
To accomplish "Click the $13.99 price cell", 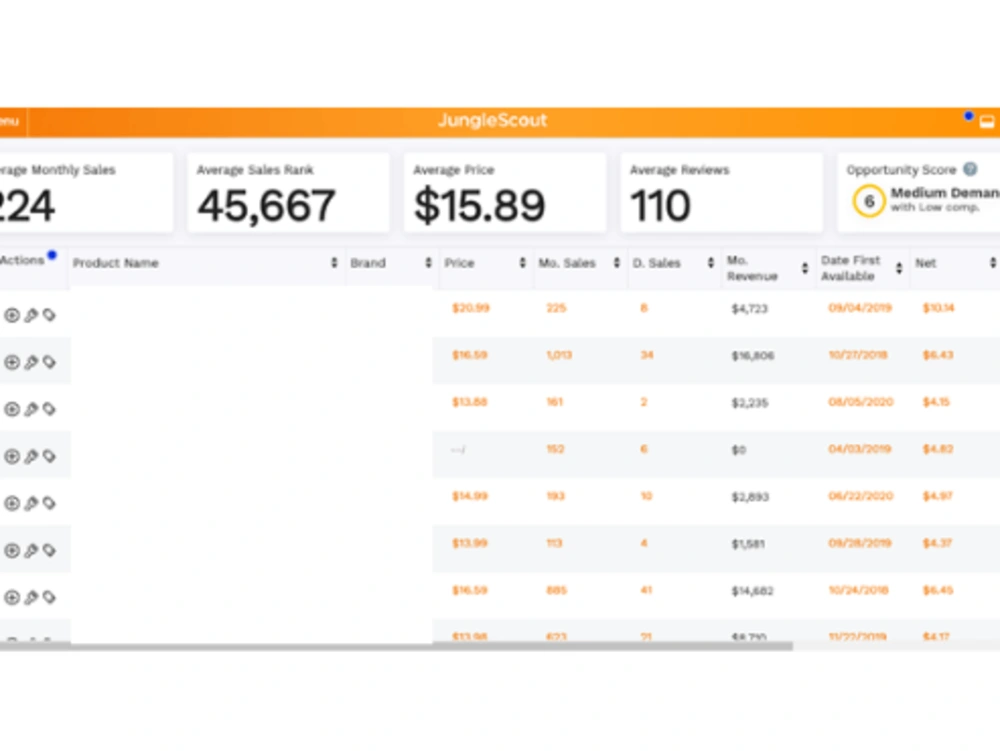I will (470, 543).
